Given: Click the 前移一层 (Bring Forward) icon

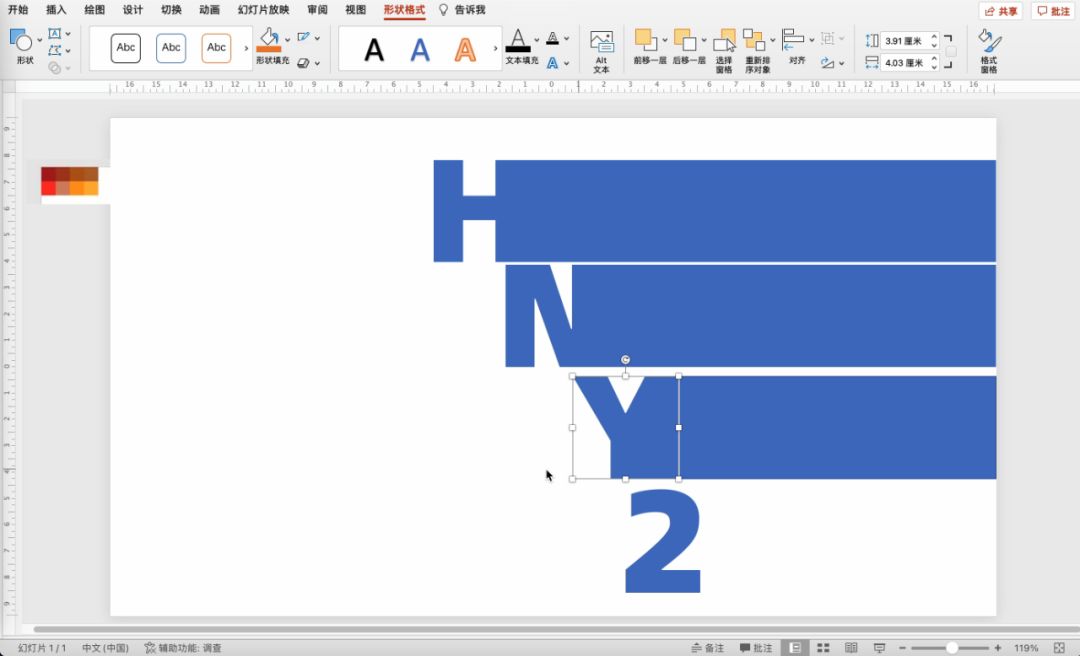Looking at the screenshot, I should point(646,40).
